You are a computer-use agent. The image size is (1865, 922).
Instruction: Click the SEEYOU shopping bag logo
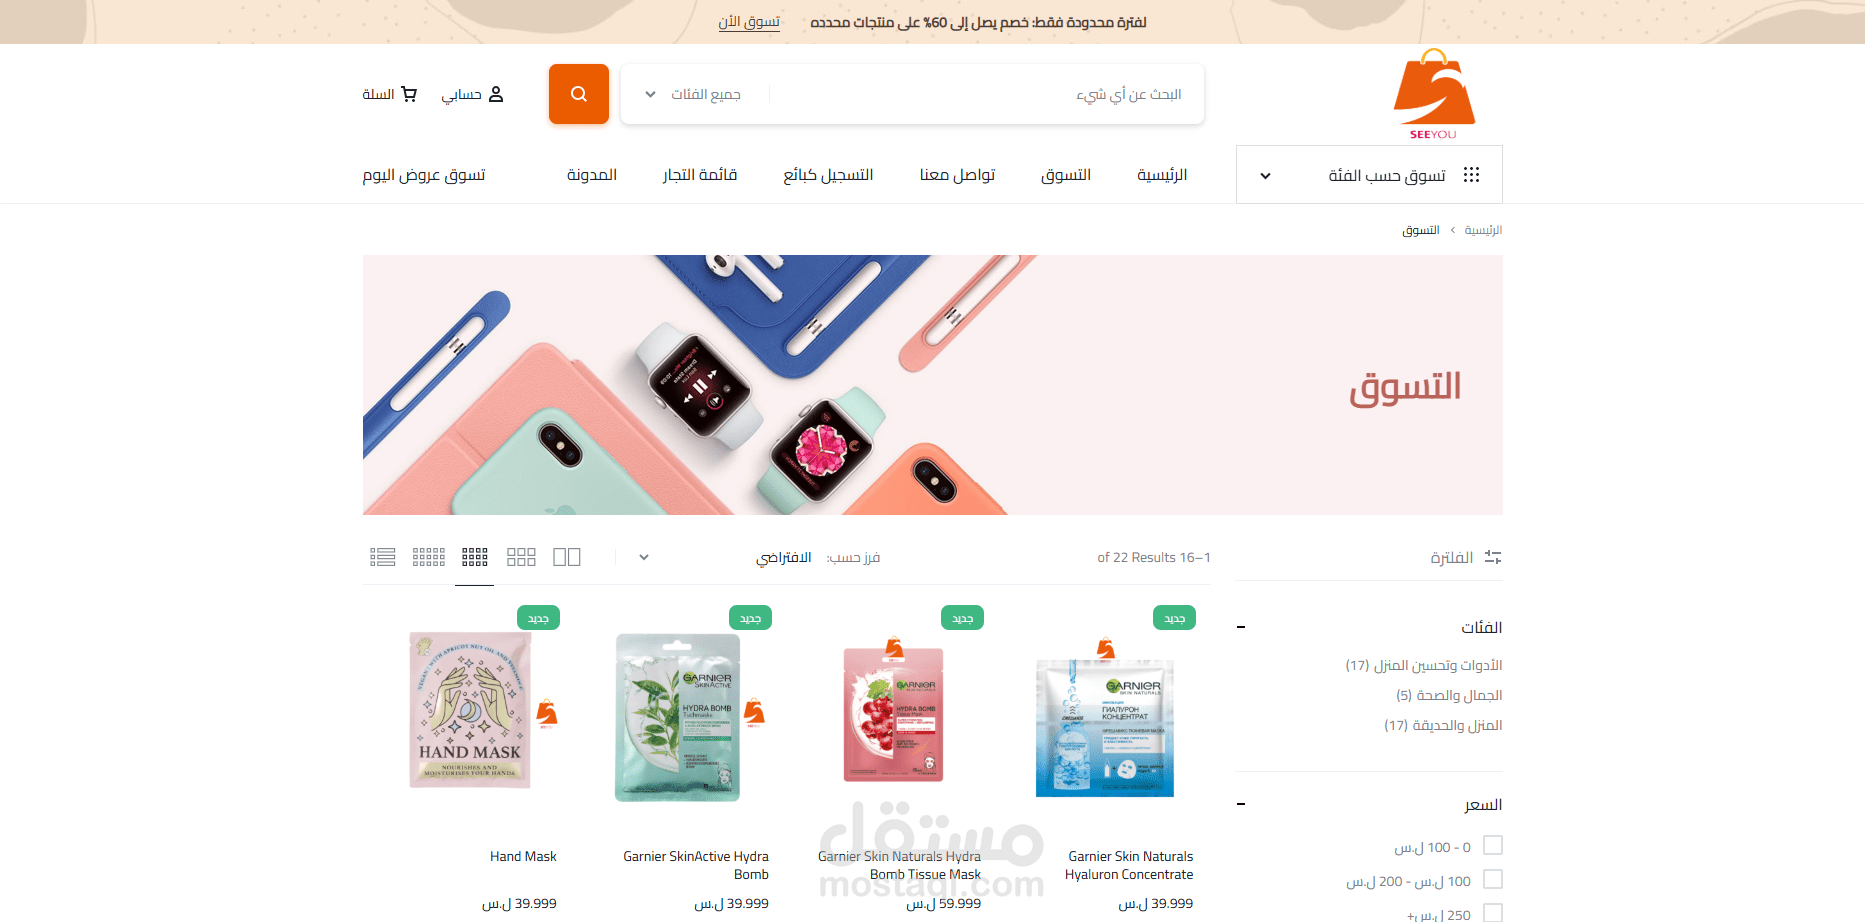click(x=1434, y=94)
